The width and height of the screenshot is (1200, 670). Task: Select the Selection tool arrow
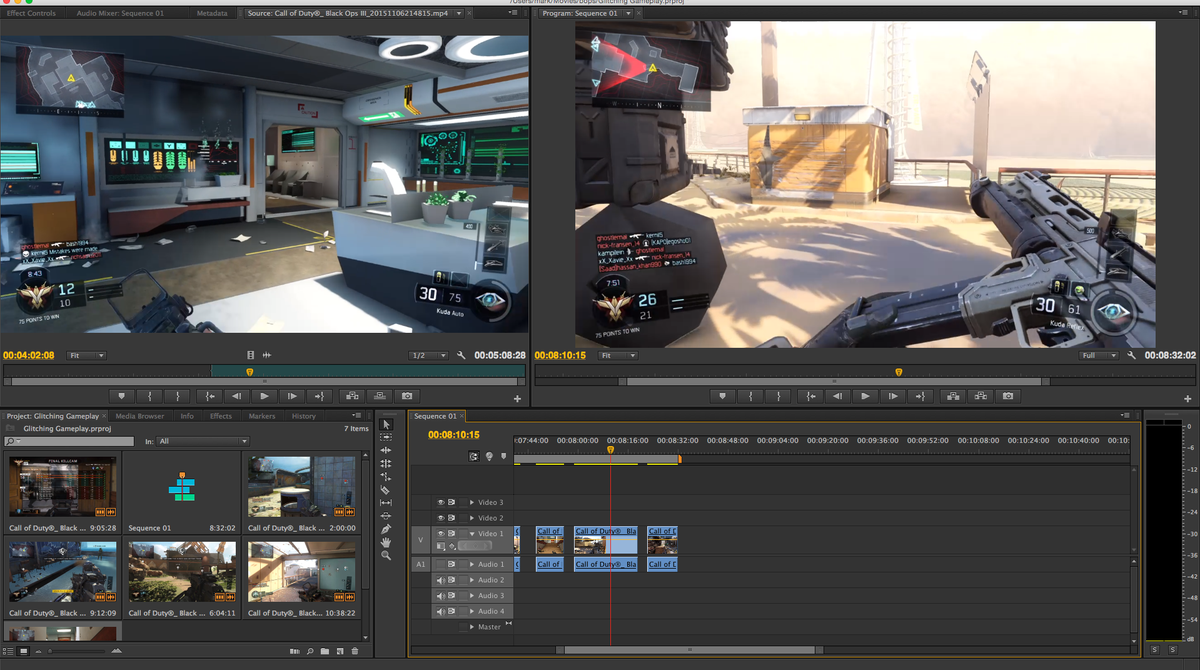coord(386,425)
